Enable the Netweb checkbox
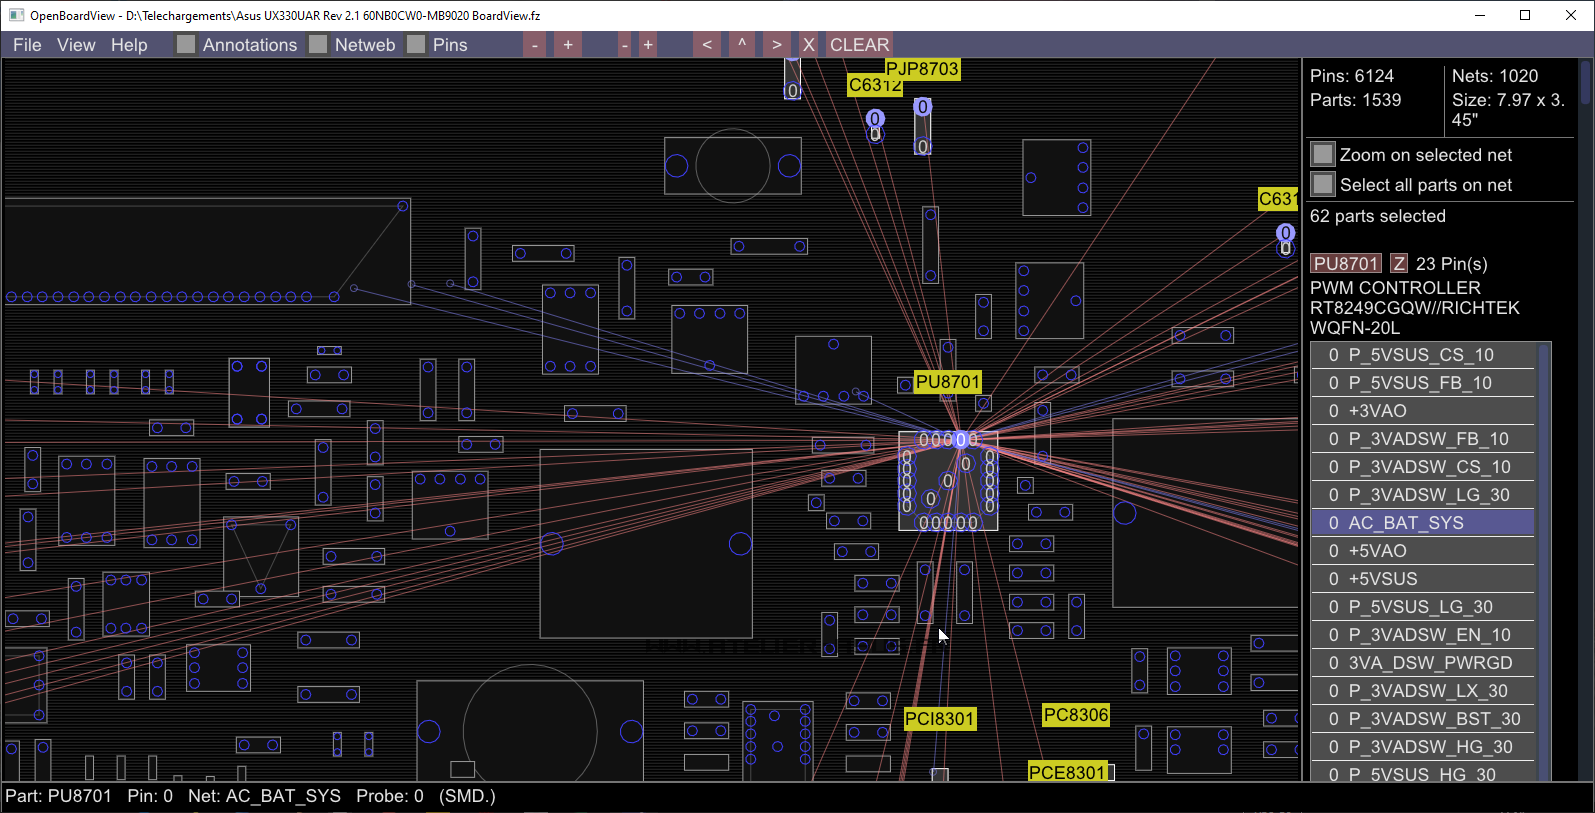 tap(318, 45)
